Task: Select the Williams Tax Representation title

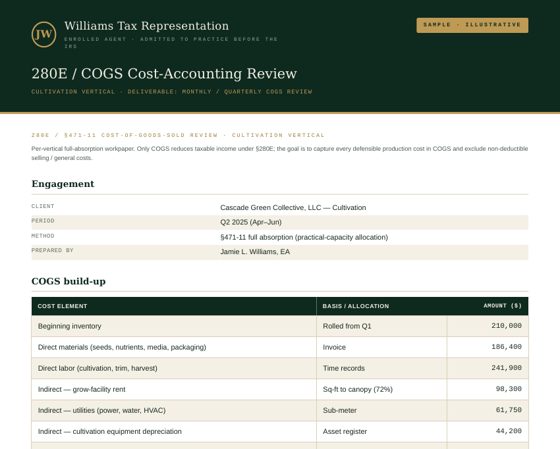Action: 146,26
